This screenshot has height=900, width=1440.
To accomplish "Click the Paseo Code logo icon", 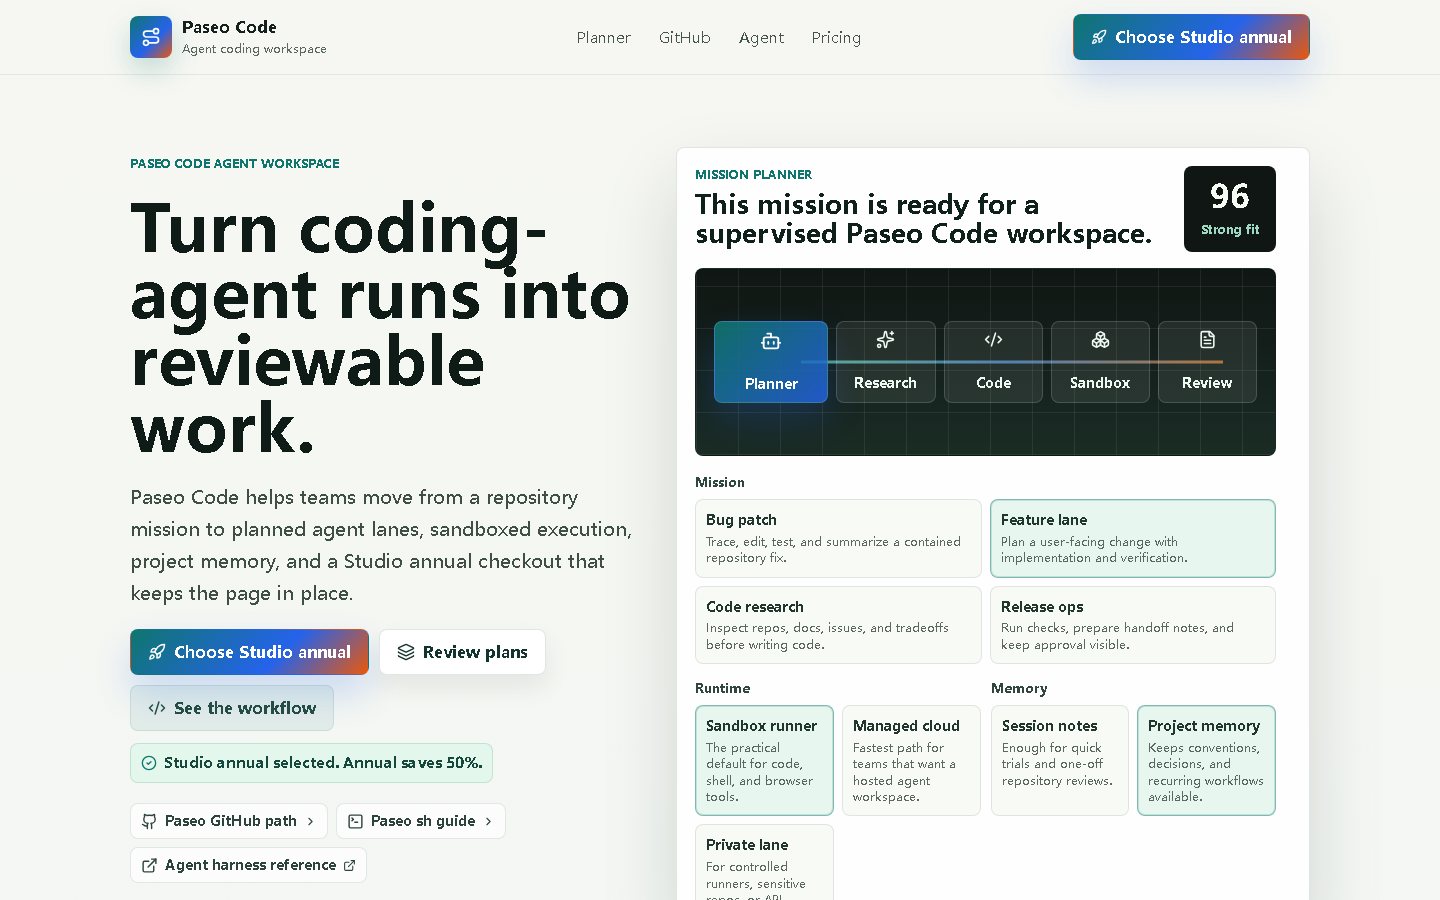I will pos(151,37).
